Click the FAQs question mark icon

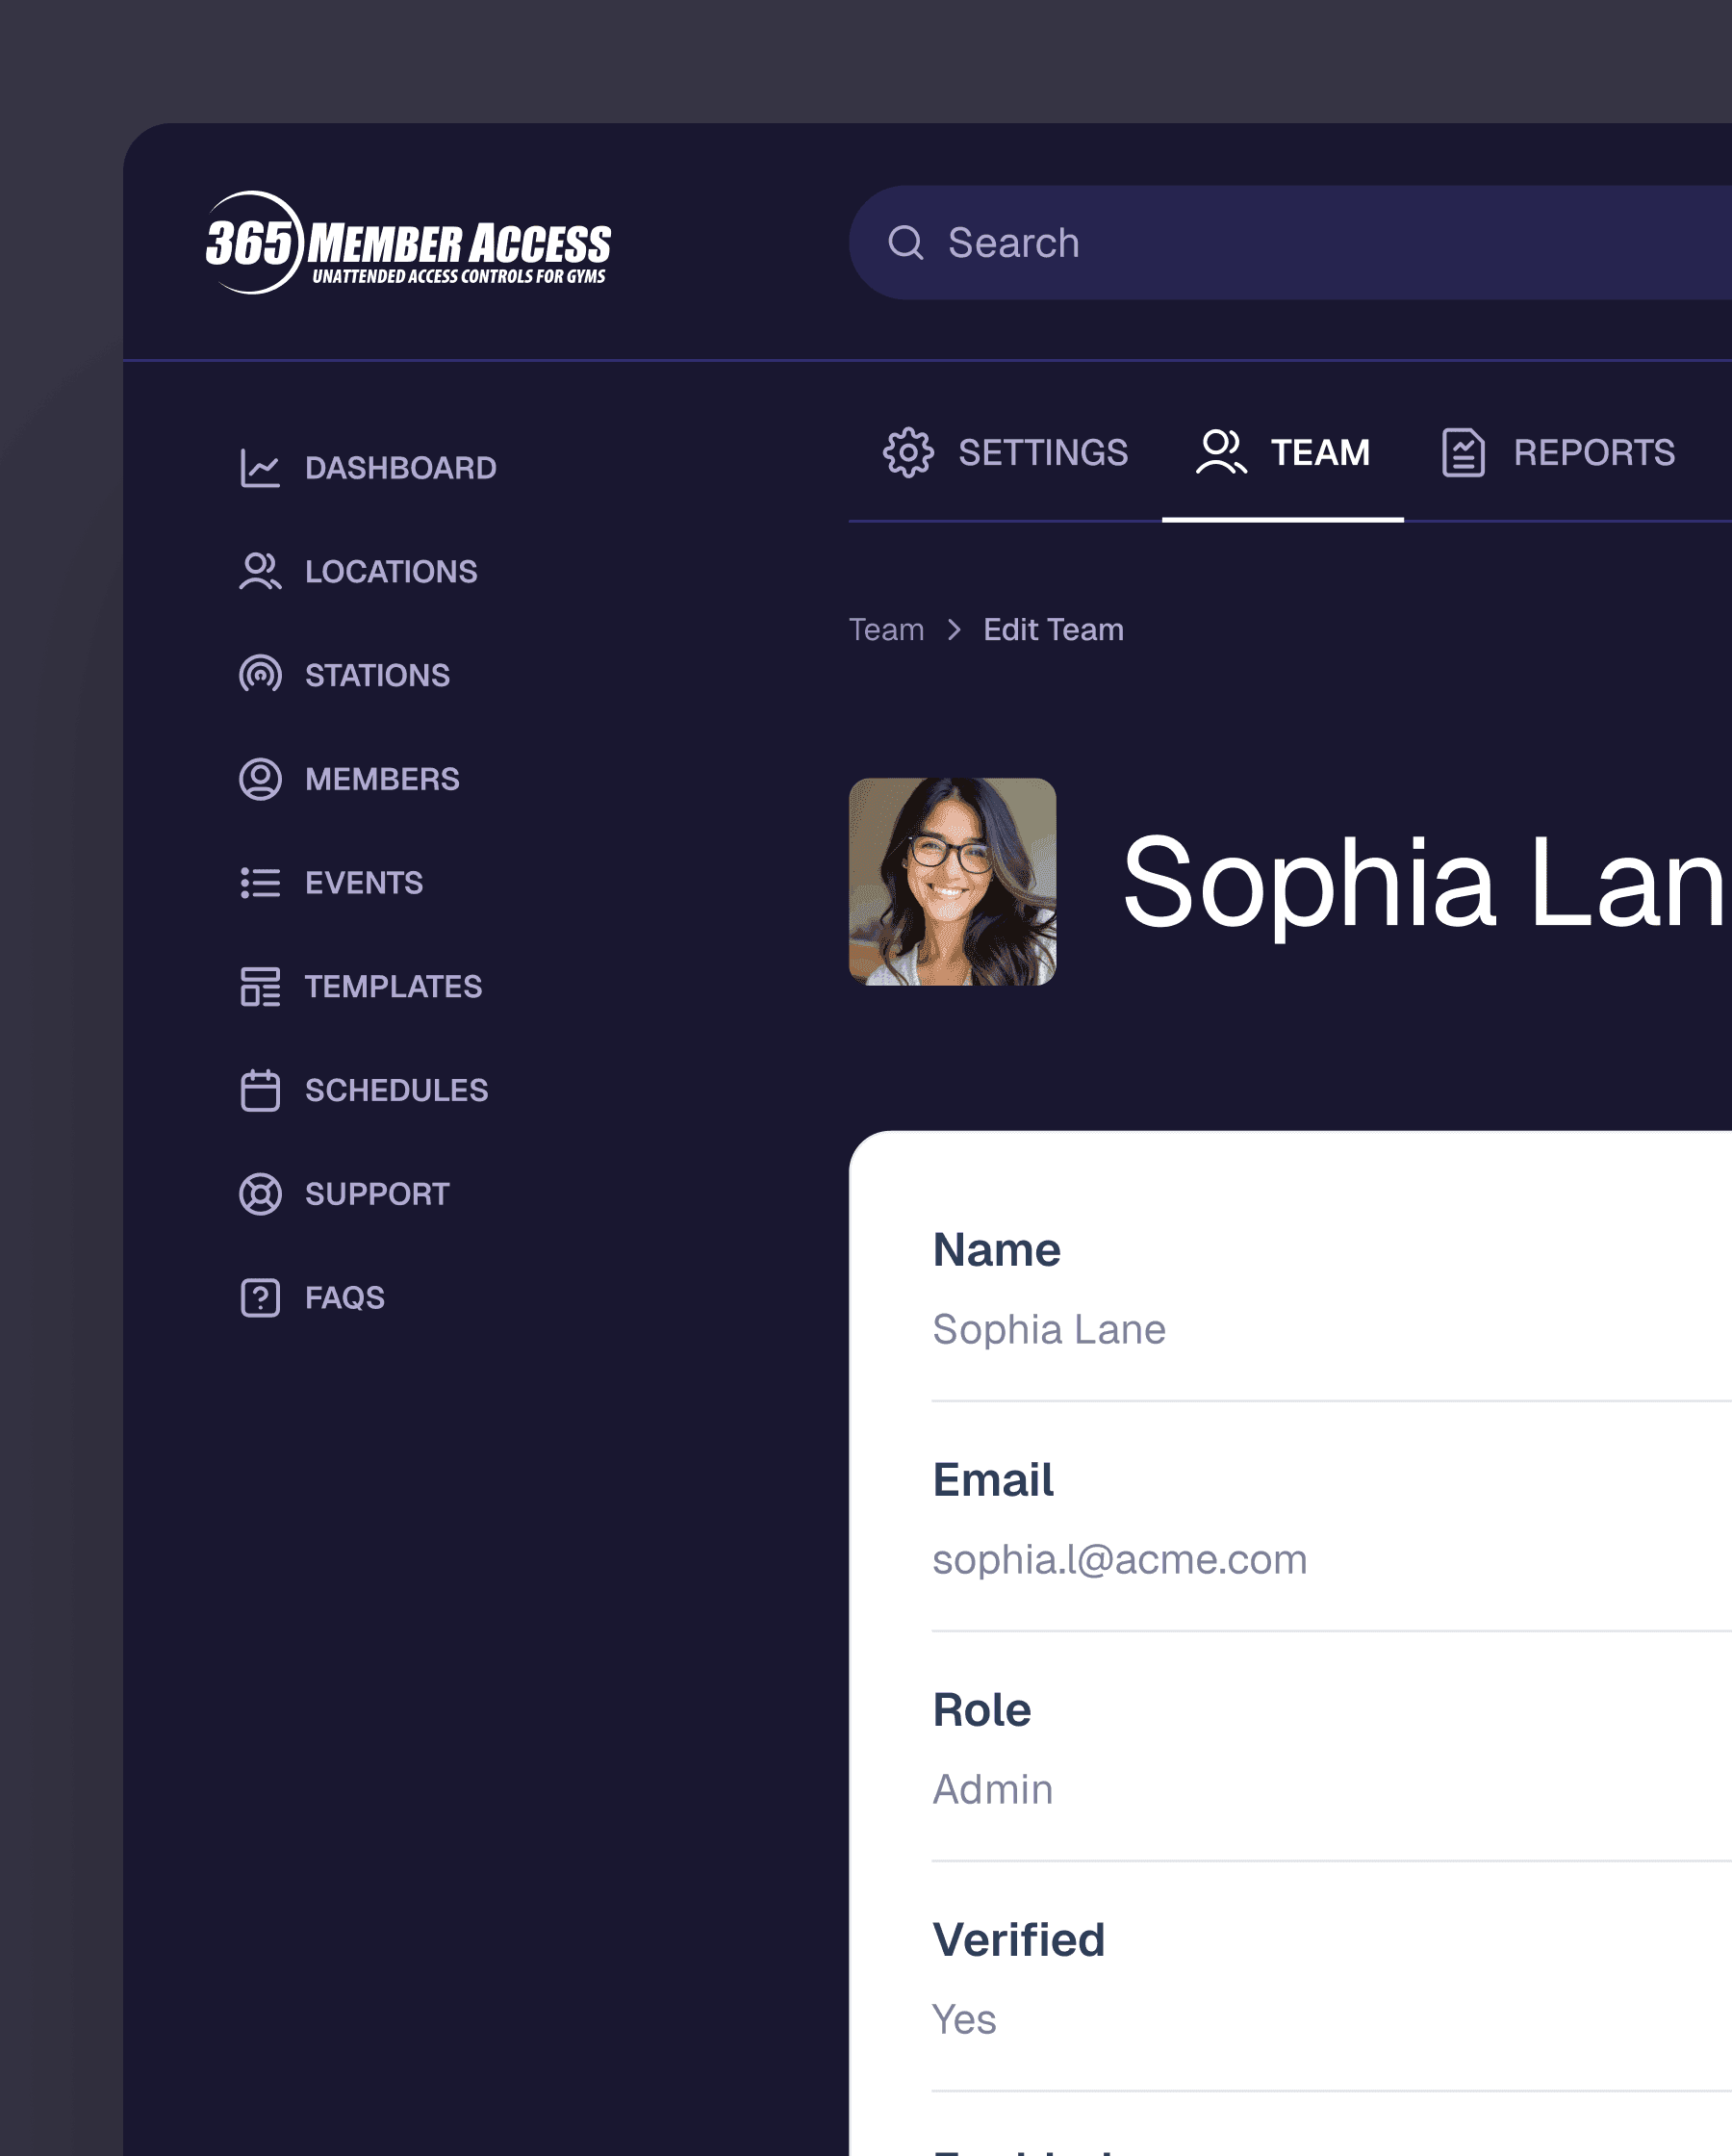tap(260, 1298)
